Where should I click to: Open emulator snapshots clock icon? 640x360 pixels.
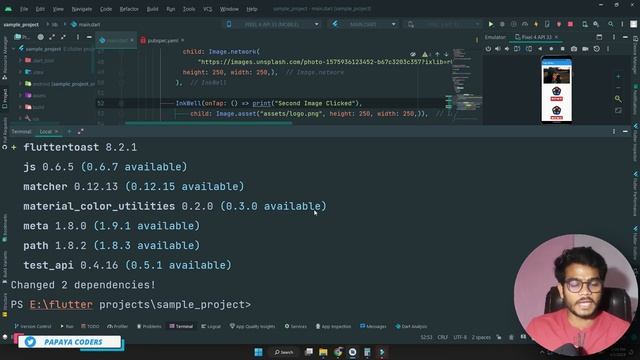tap(597, 49)
